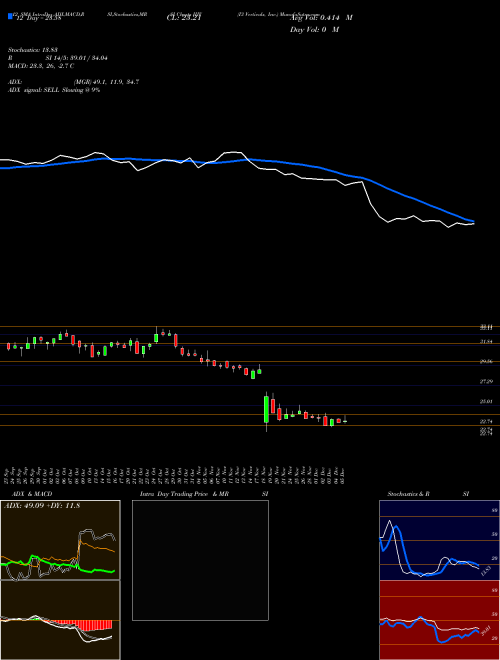The height and width of the screenshot is (660, 500).
Task: Select the 'SI 14/3: 39.01 / 34.04' readout
Action: [77, 58]
